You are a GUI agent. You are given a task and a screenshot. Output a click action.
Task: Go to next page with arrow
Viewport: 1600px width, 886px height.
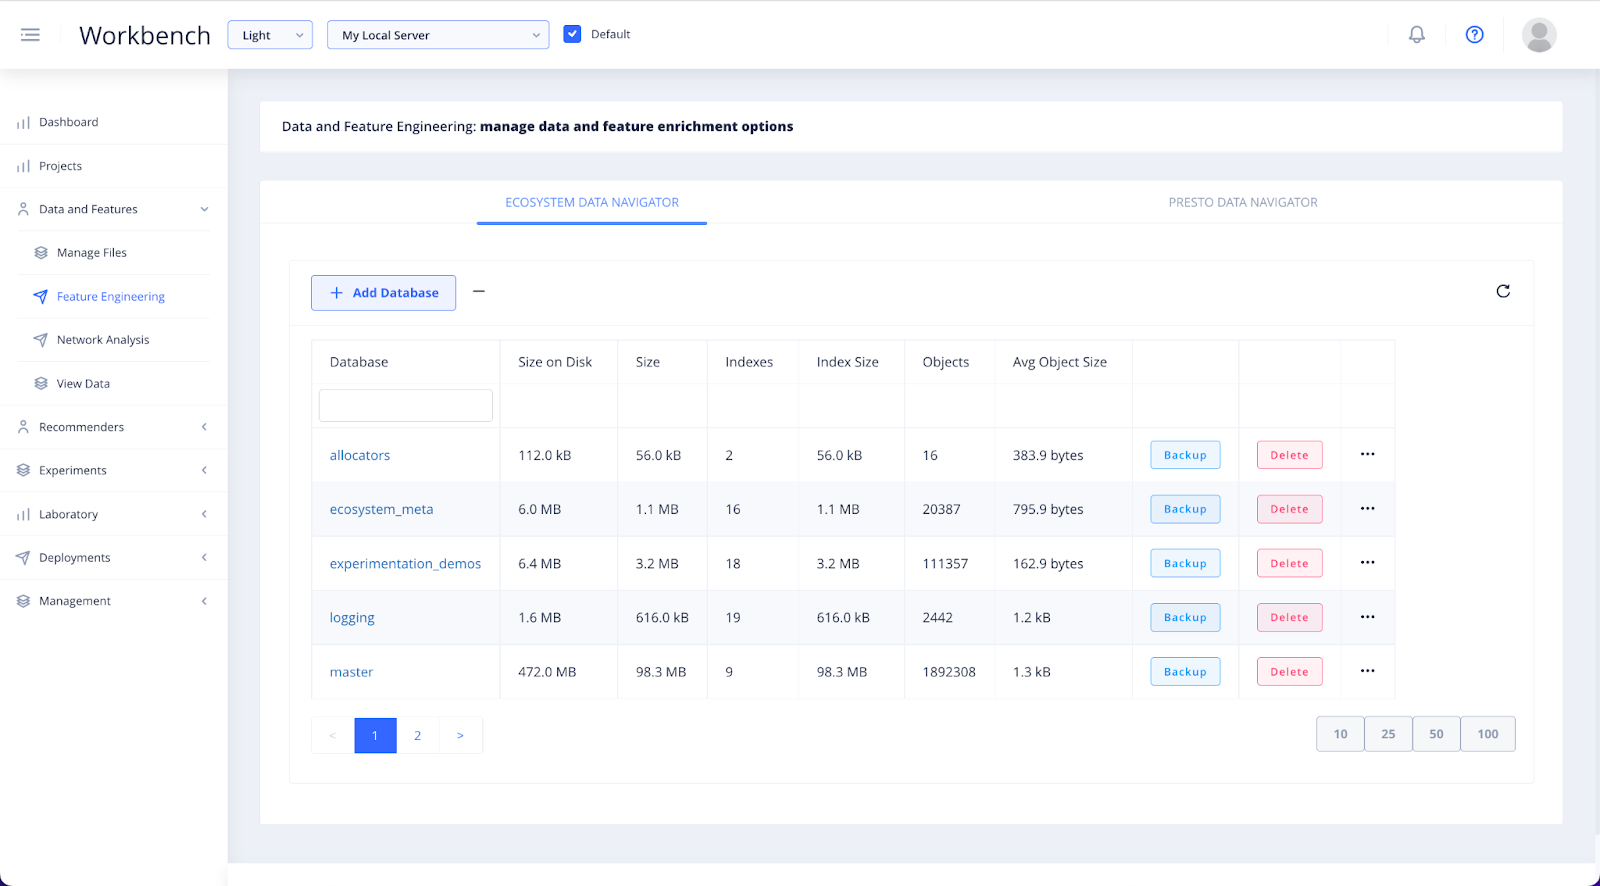click(x=460, y=736)
